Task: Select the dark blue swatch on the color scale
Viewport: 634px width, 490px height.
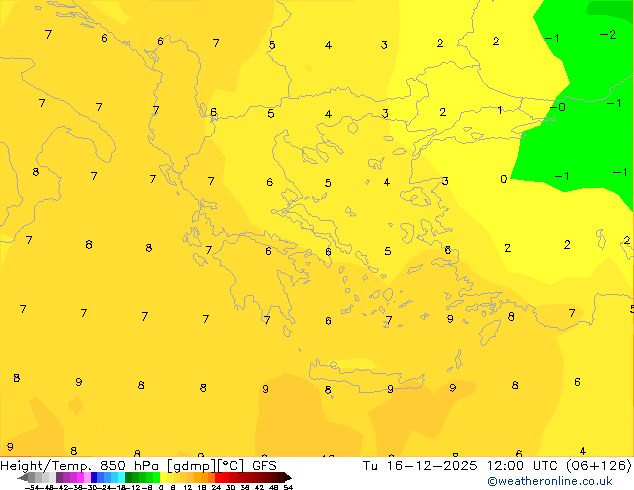Action: (94, 478)
